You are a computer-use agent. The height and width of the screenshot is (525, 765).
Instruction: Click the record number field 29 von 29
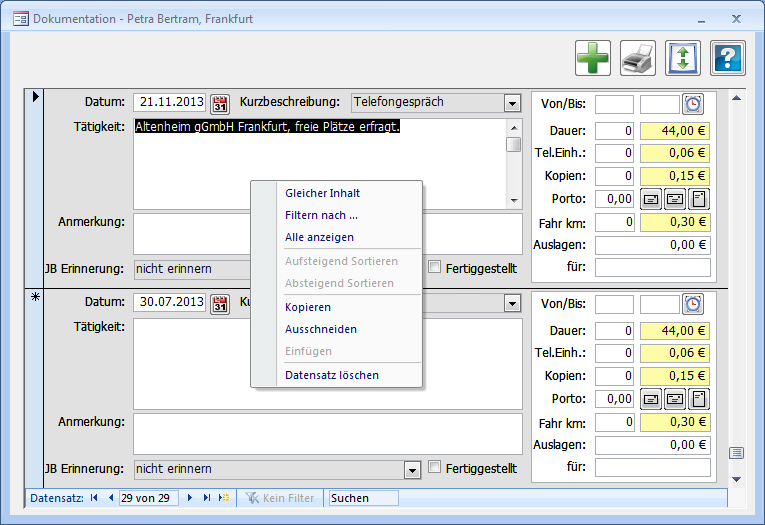[x=149, y=498]
